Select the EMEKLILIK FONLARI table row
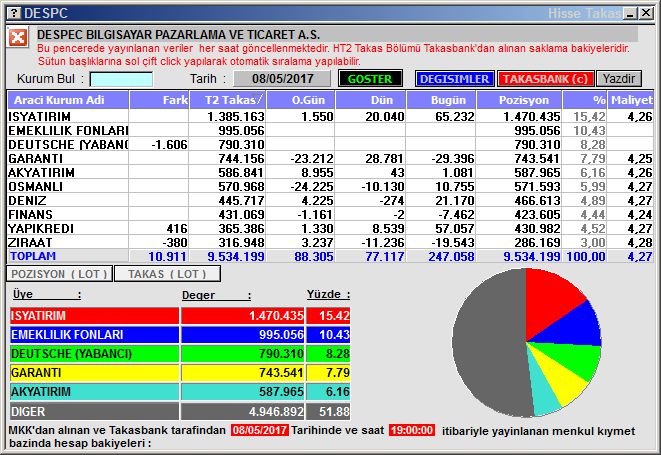Screen dimensions: 661x455 tap(330, 130)
